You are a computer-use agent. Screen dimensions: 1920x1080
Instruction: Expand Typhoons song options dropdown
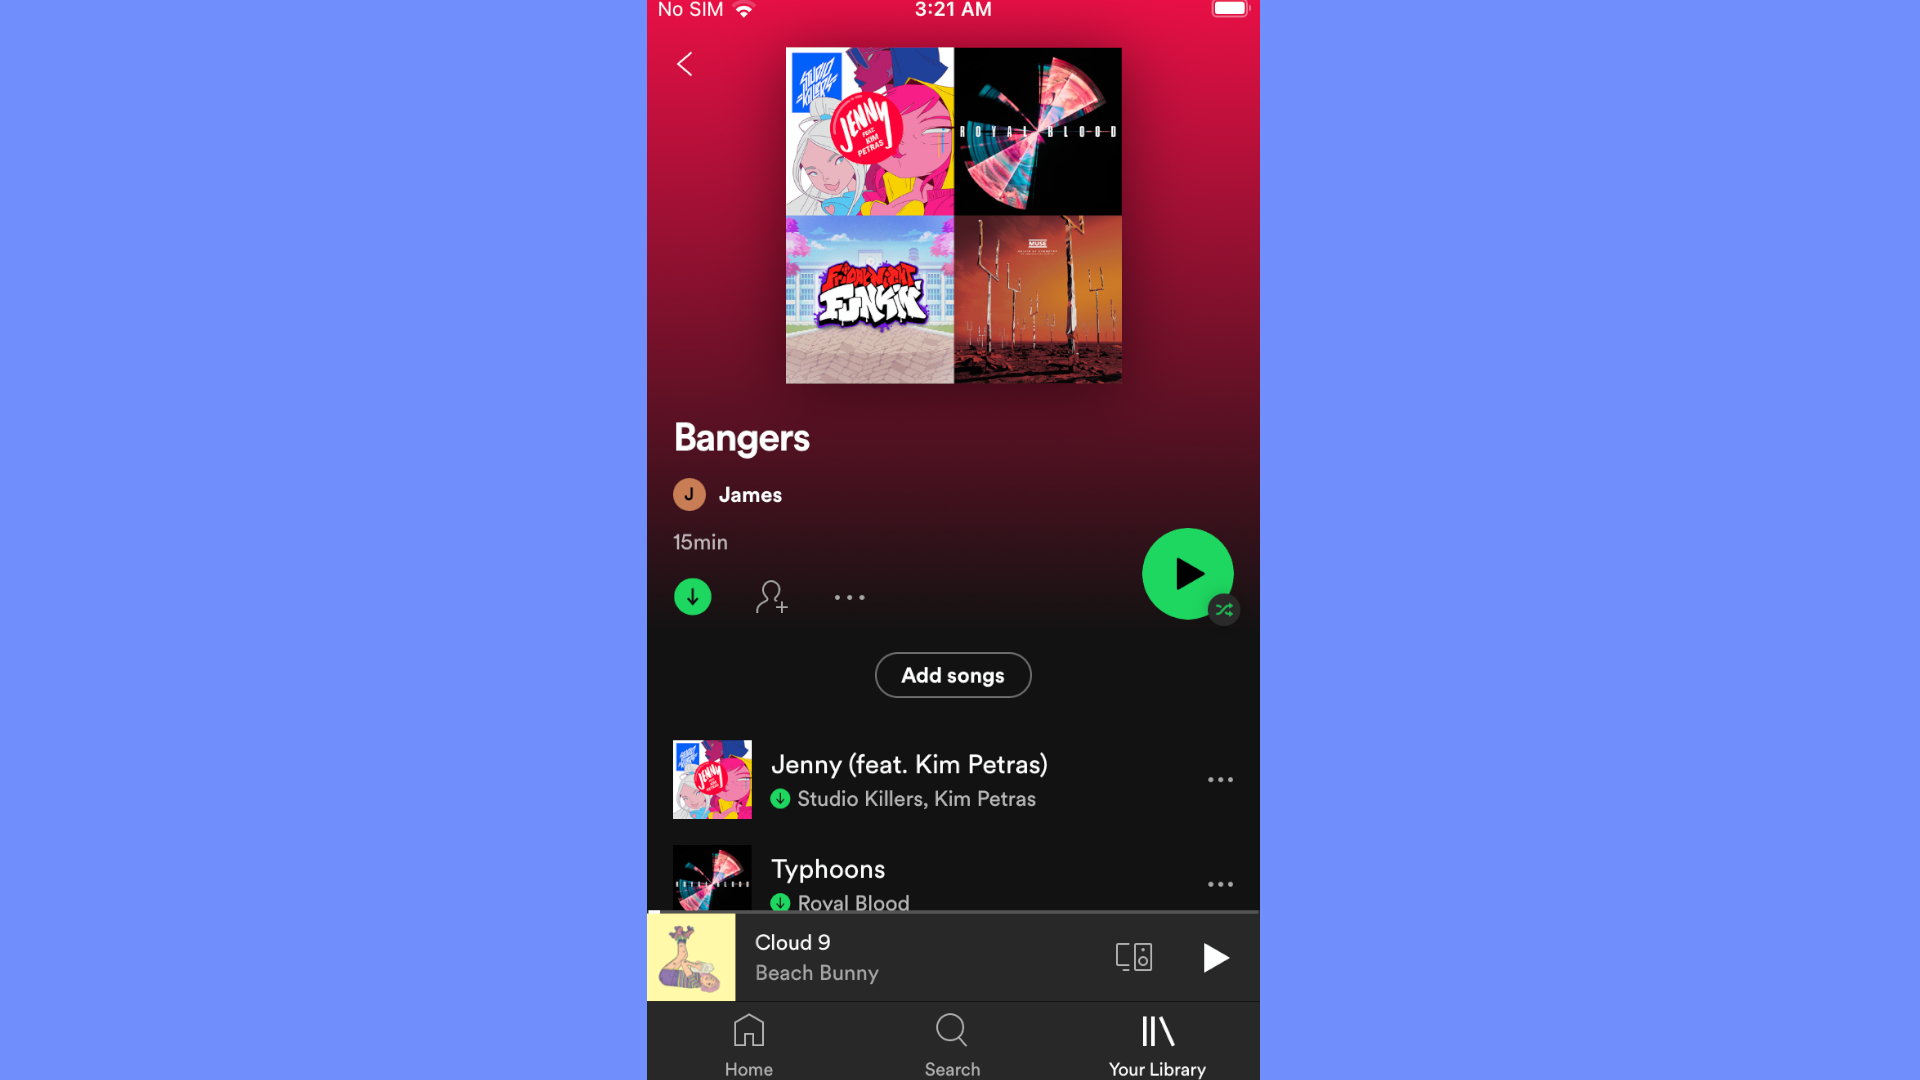tap(1218, 882)
